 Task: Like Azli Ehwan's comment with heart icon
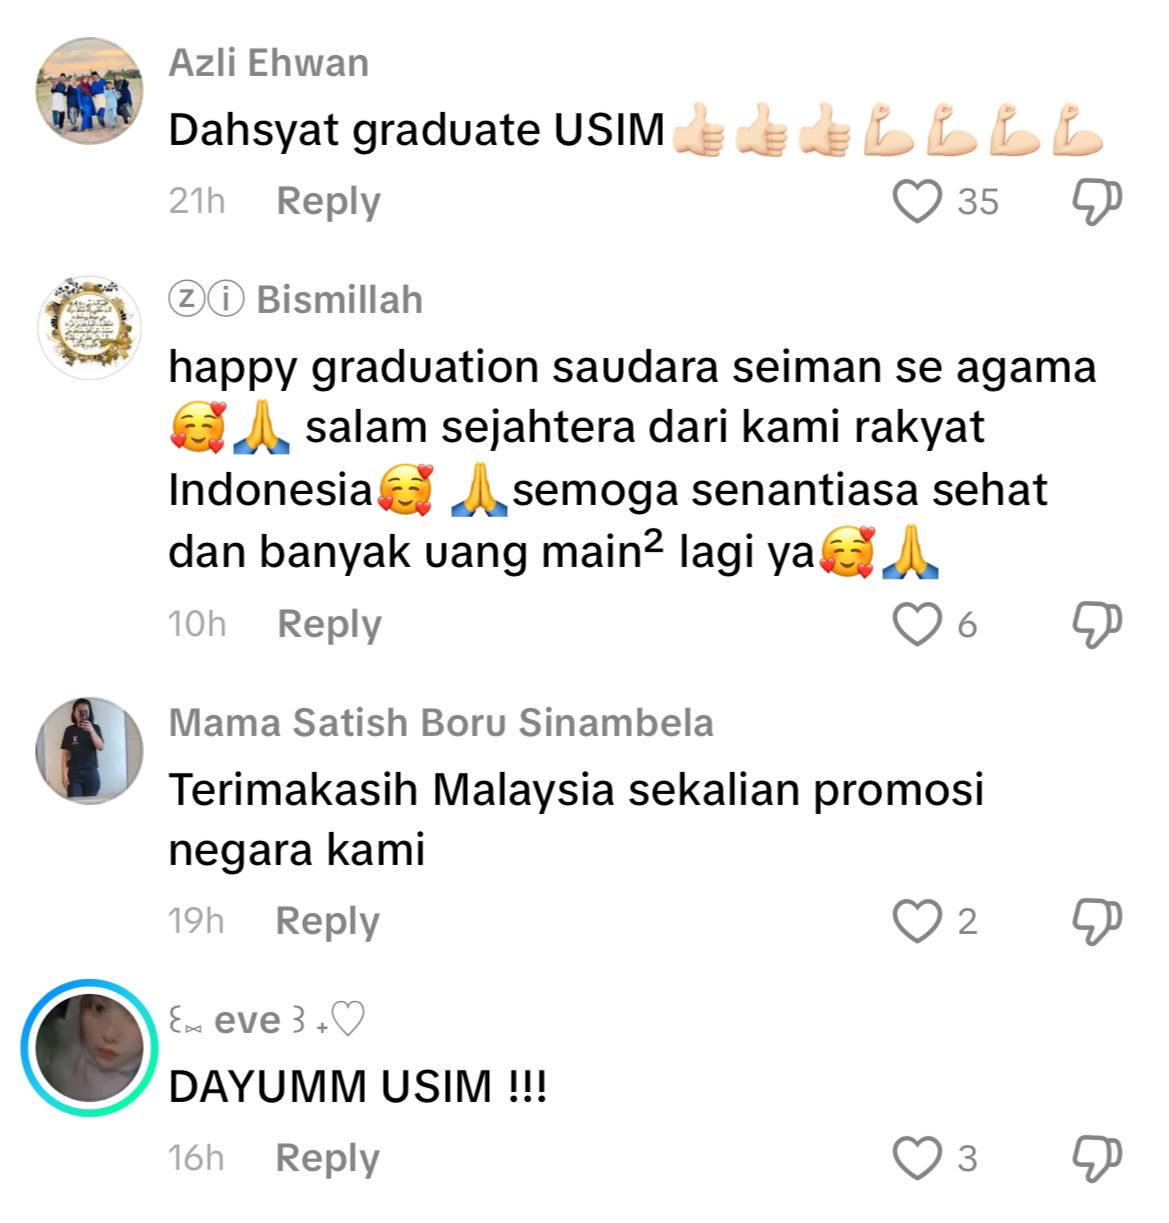pos(917,201)
